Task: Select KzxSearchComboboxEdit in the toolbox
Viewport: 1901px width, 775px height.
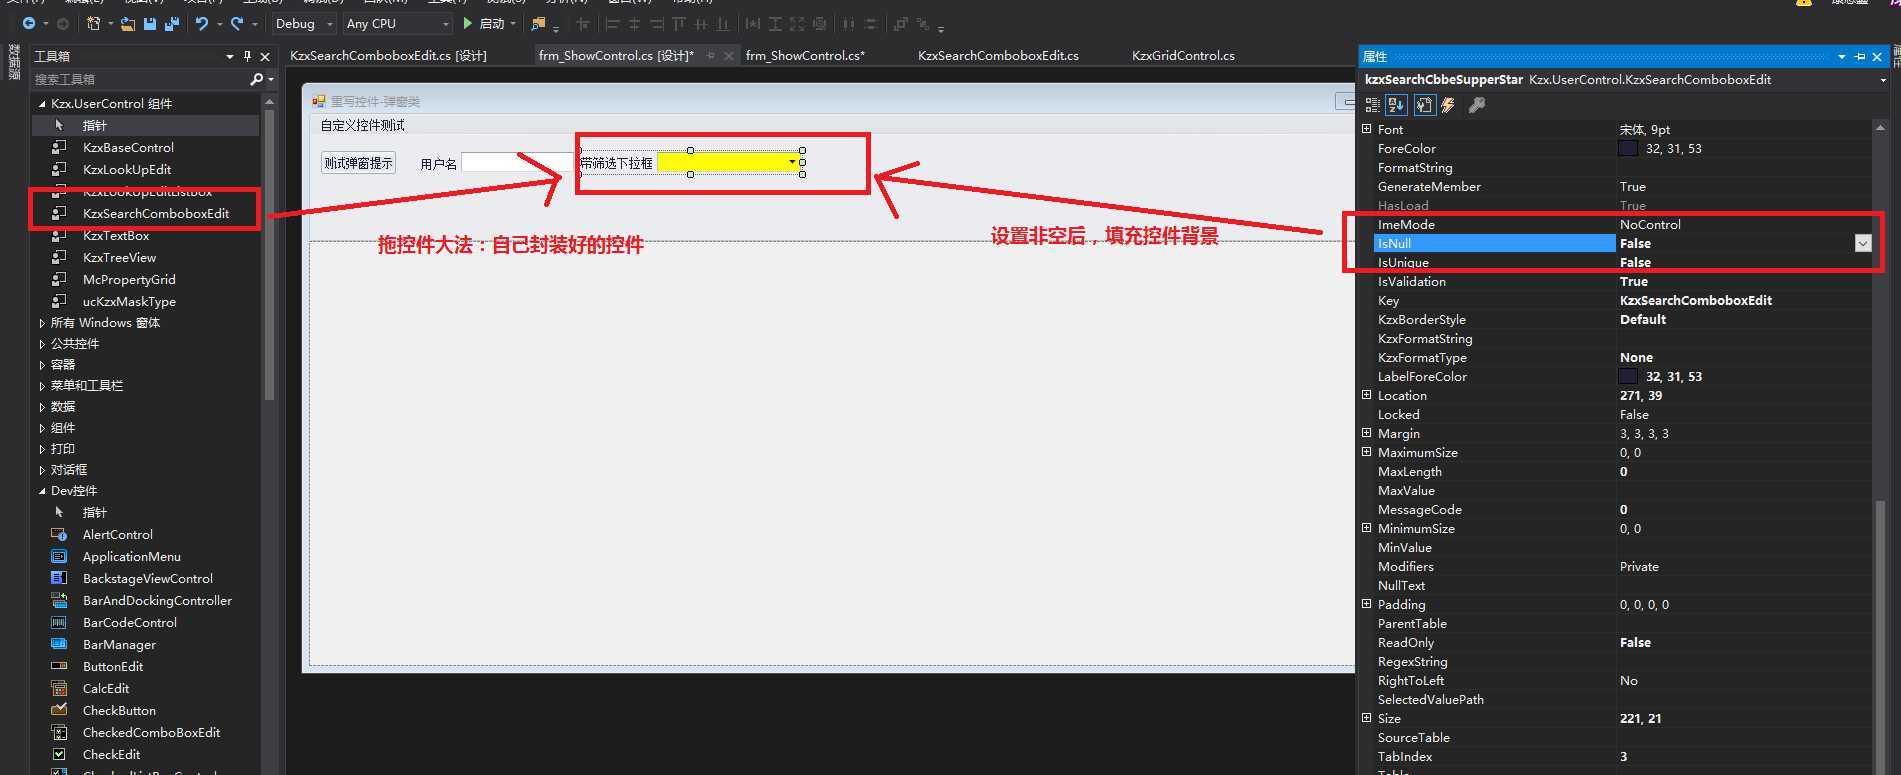Action: pos(155,213)
